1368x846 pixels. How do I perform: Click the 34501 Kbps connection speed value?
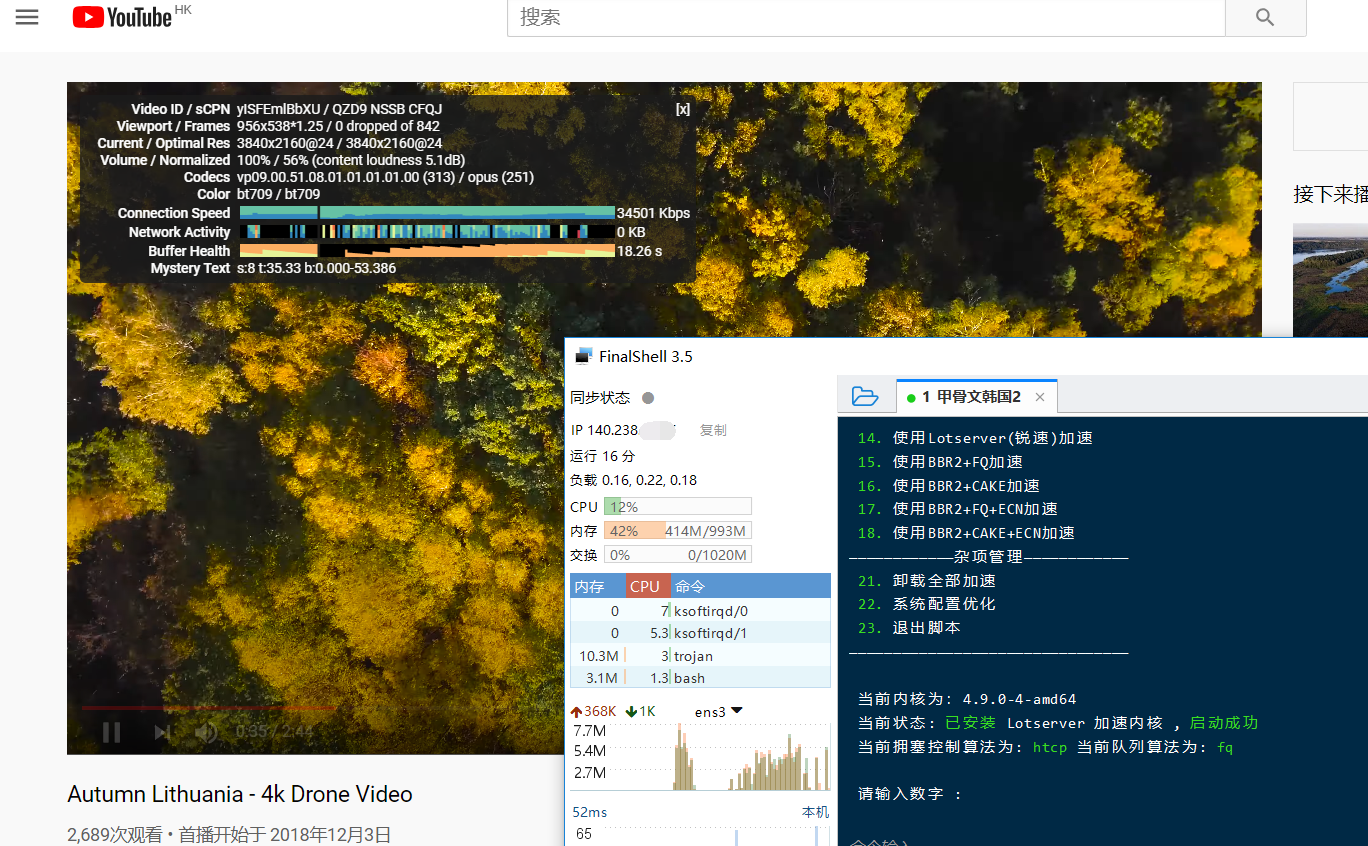[x=653, y=213]
